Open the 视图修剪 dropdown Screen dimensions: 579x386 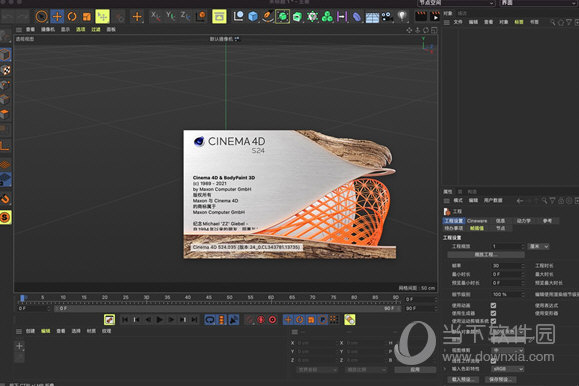tap(508, 350)
